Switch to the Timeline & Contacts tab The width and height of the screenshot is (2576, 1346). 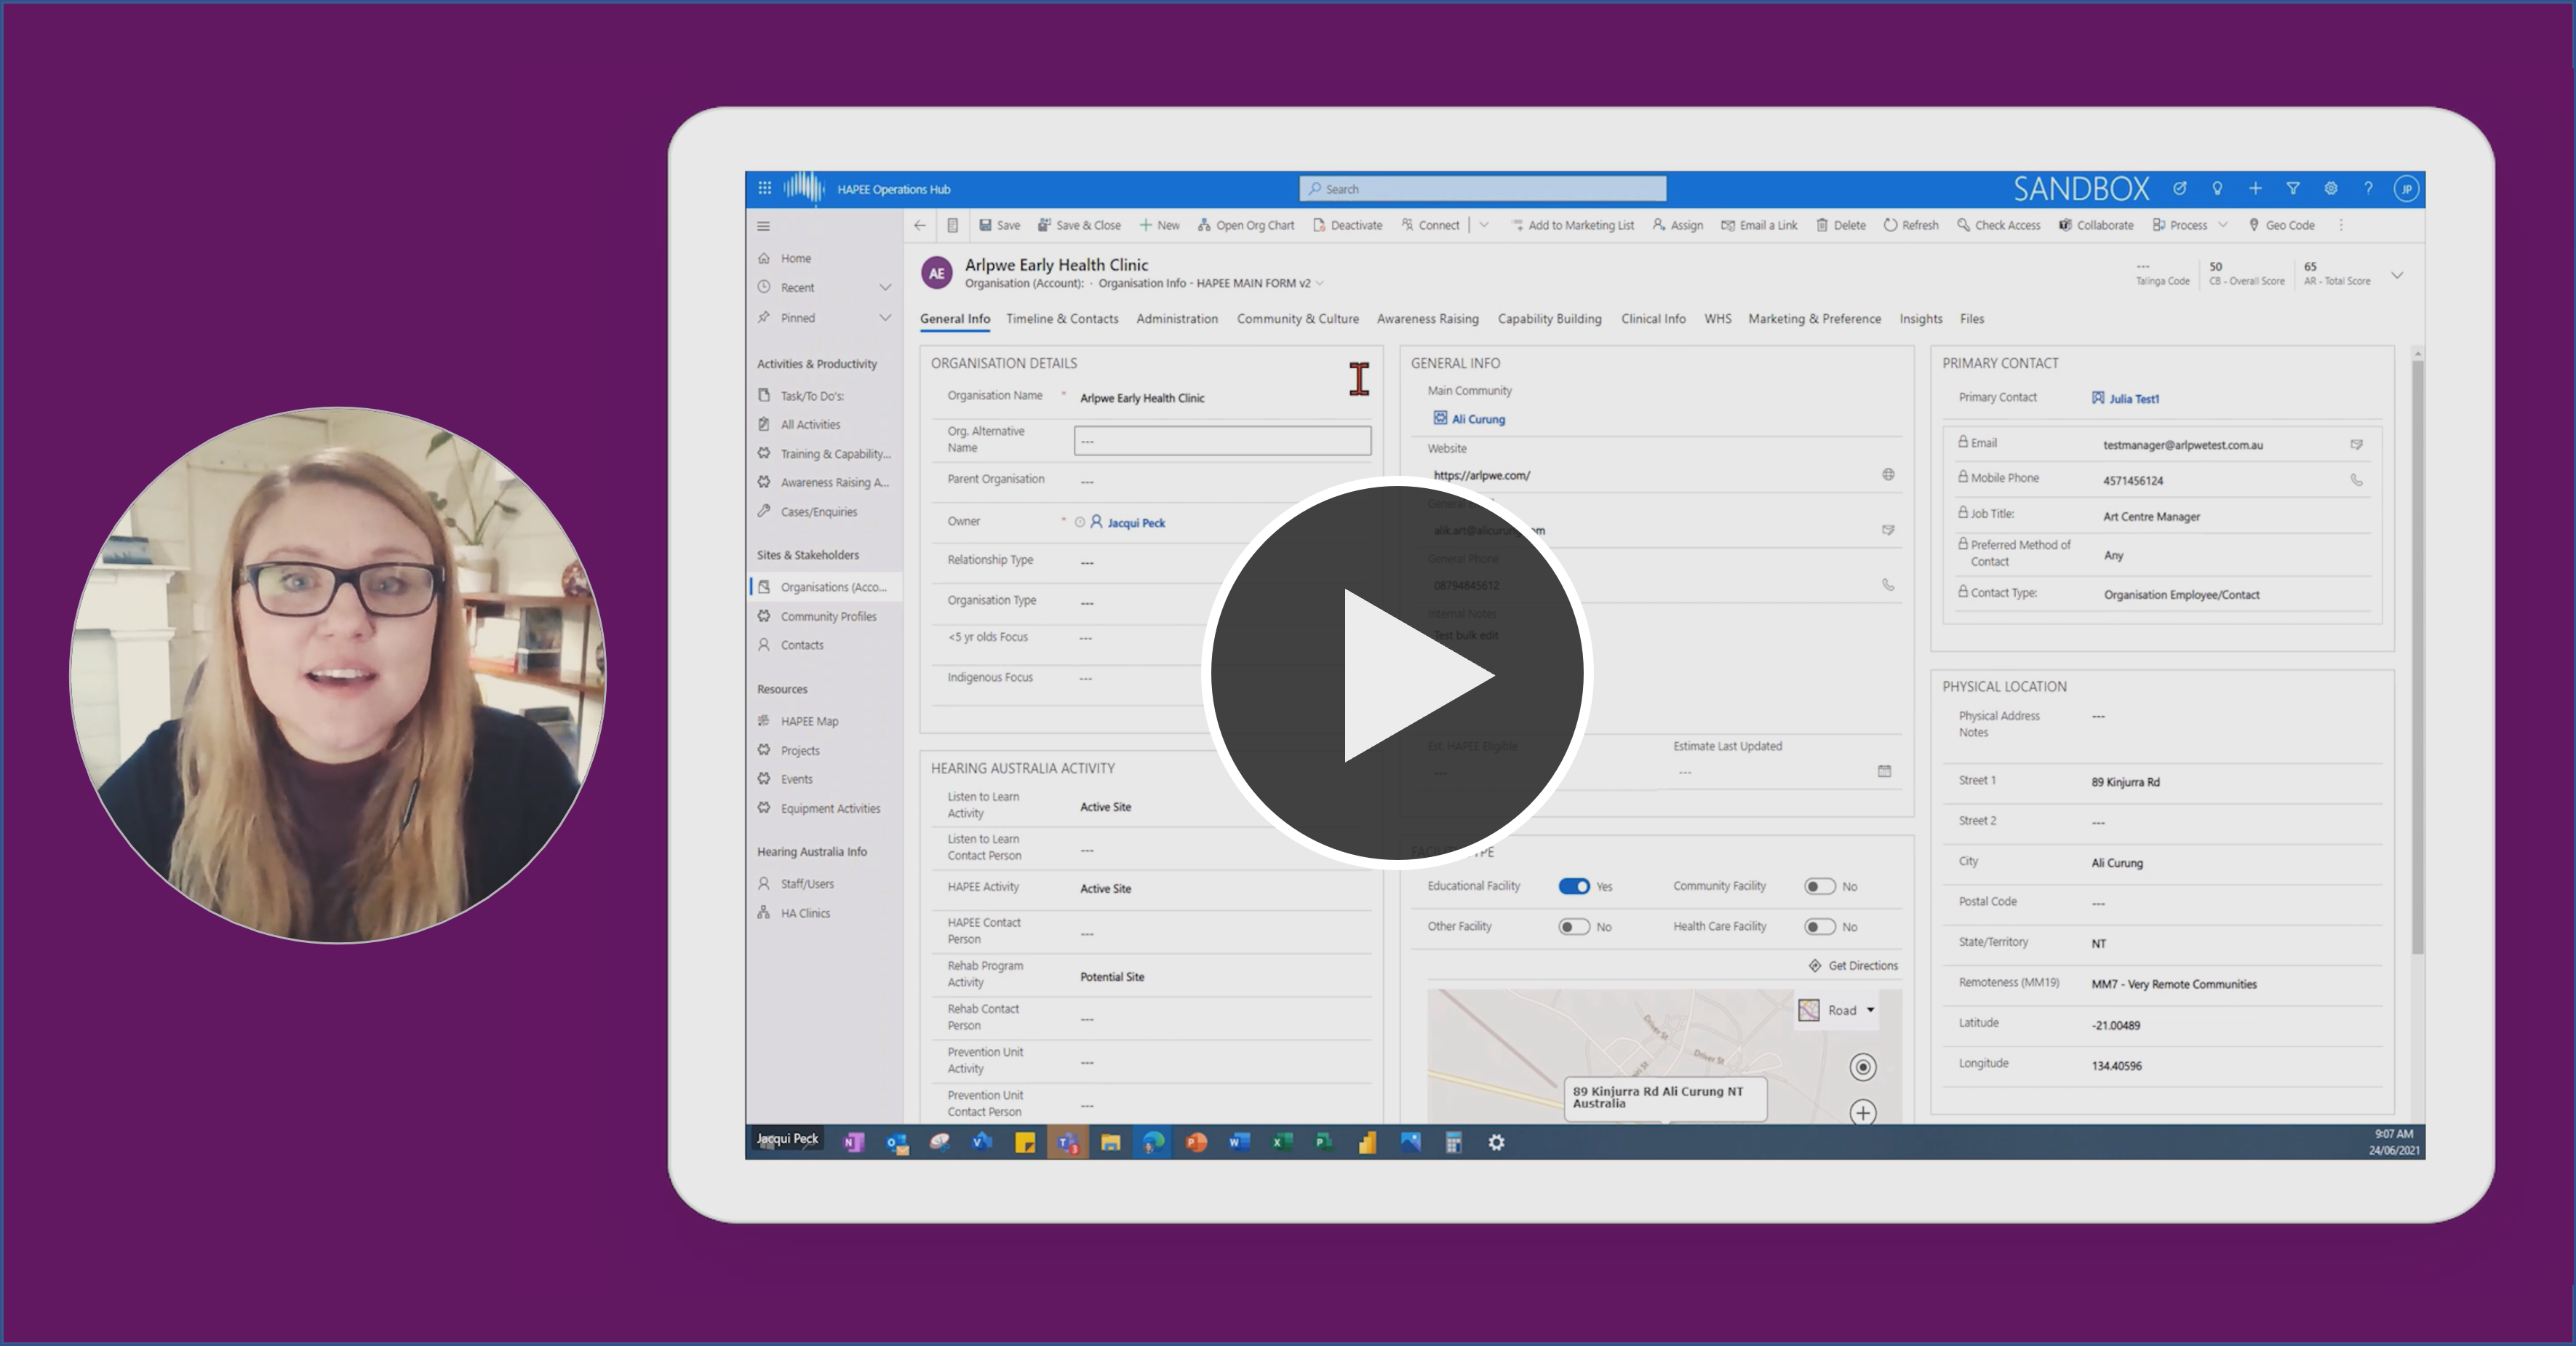tap(1062, 319)
